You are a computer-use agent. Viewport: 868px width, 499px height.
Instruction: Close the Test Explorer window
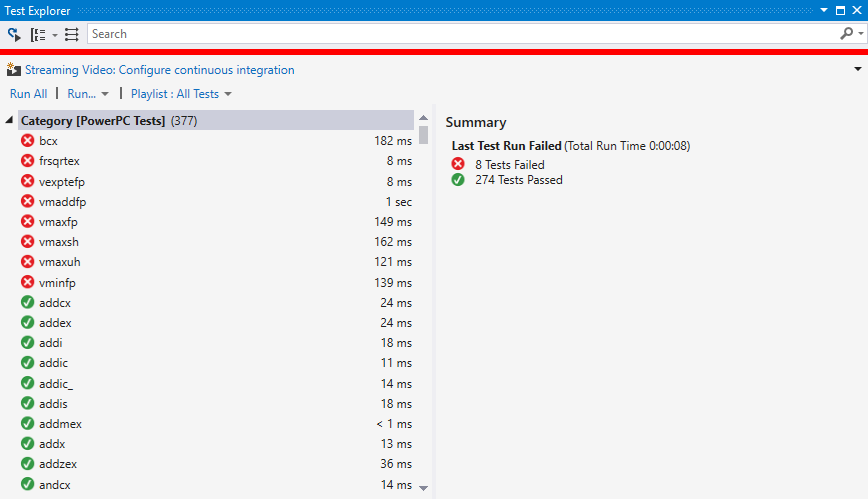[857, 10]
